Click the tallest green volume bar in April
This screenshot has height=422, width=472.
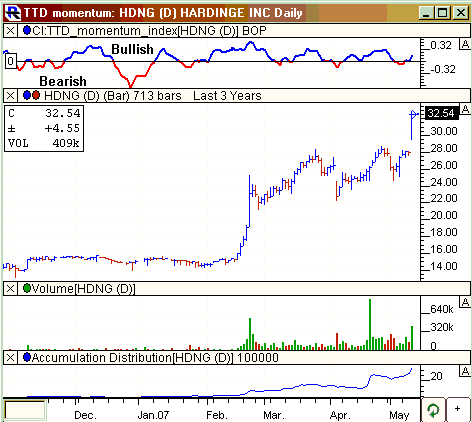click(370, 324)
